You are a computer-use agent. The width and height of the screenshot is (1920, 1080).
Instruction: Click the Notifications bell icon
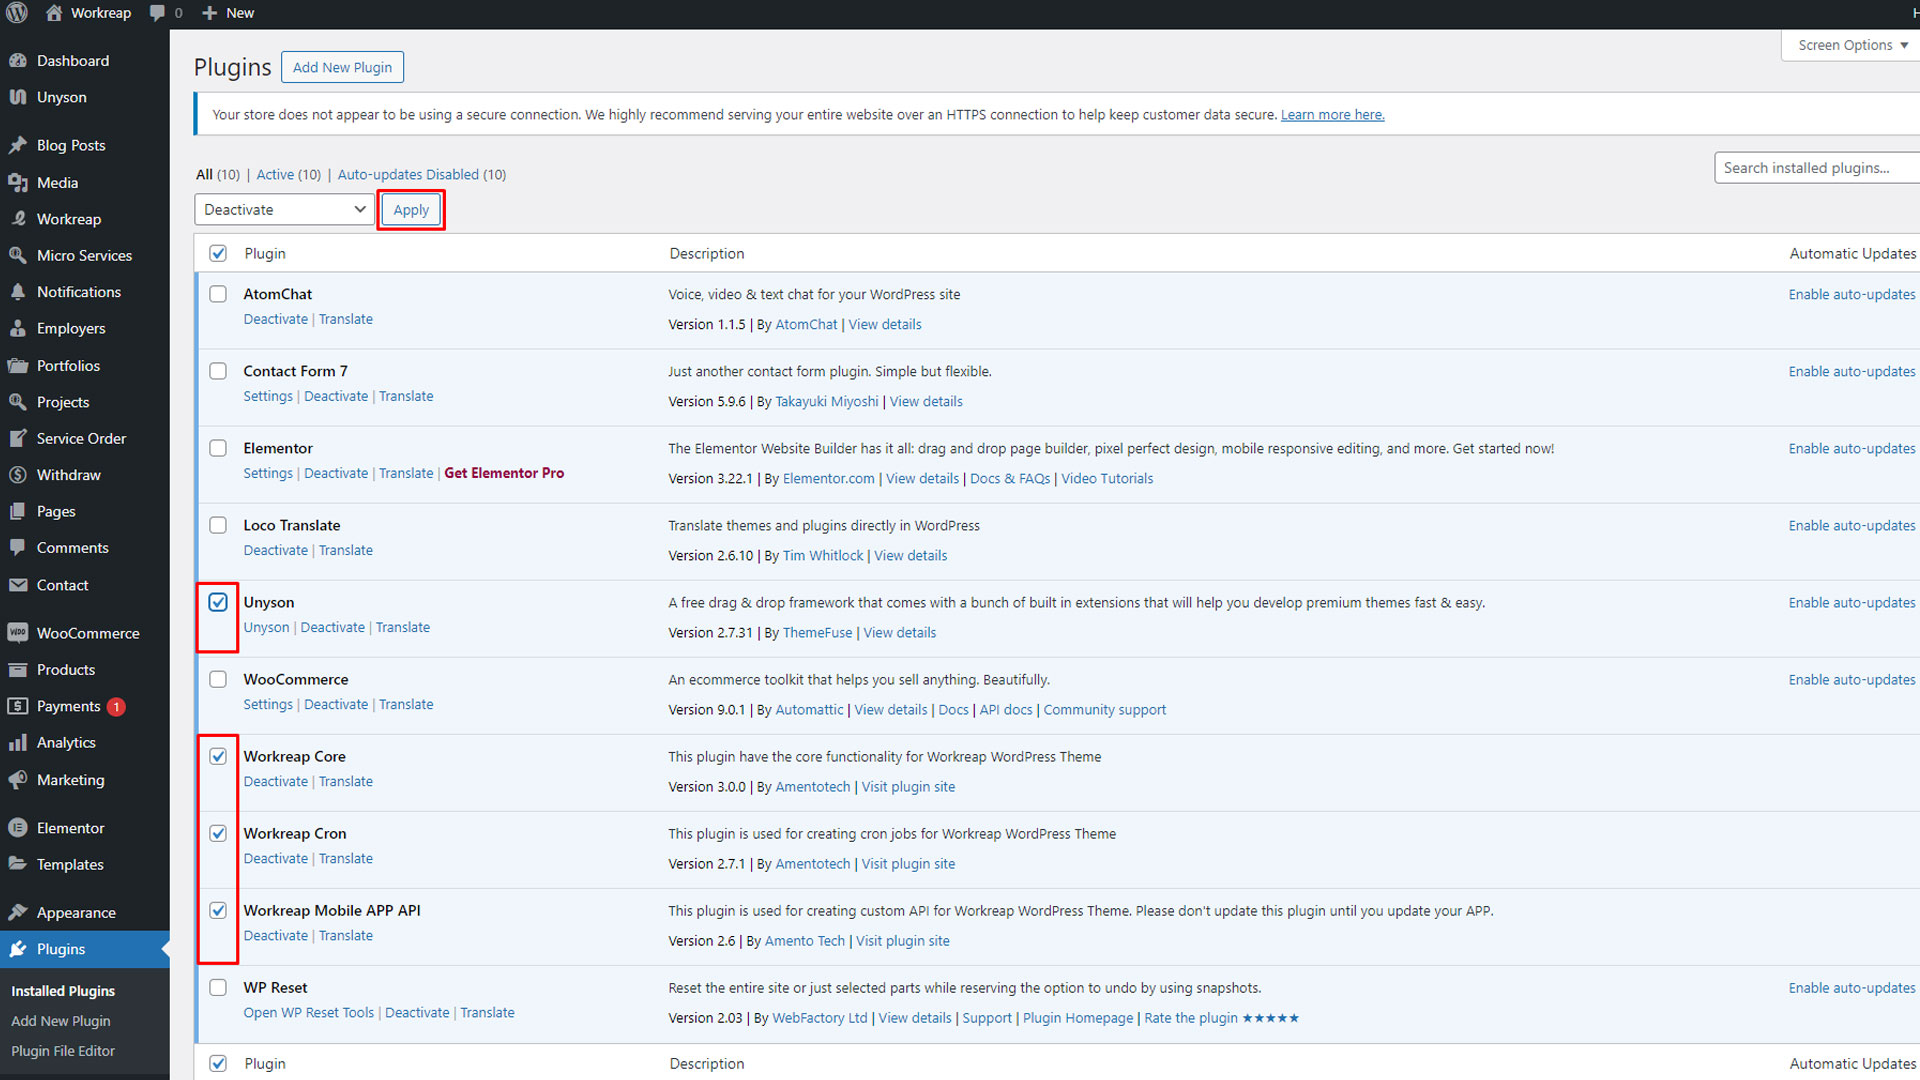point(17,291)
